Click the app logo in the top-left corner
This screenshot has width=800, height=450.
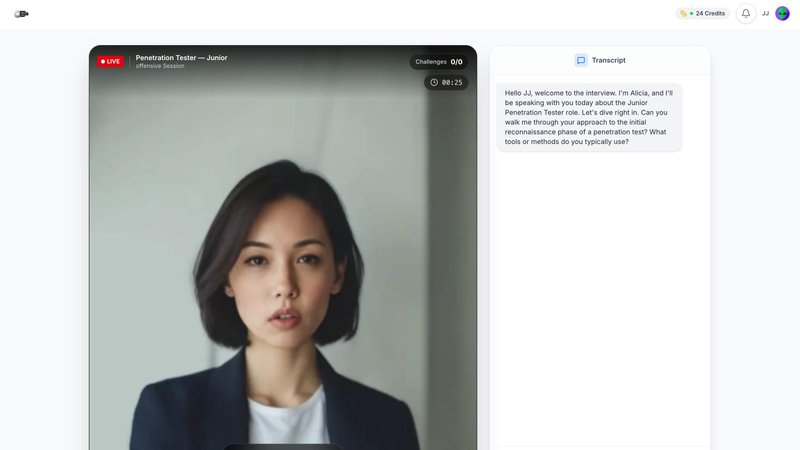coord(21,14)
